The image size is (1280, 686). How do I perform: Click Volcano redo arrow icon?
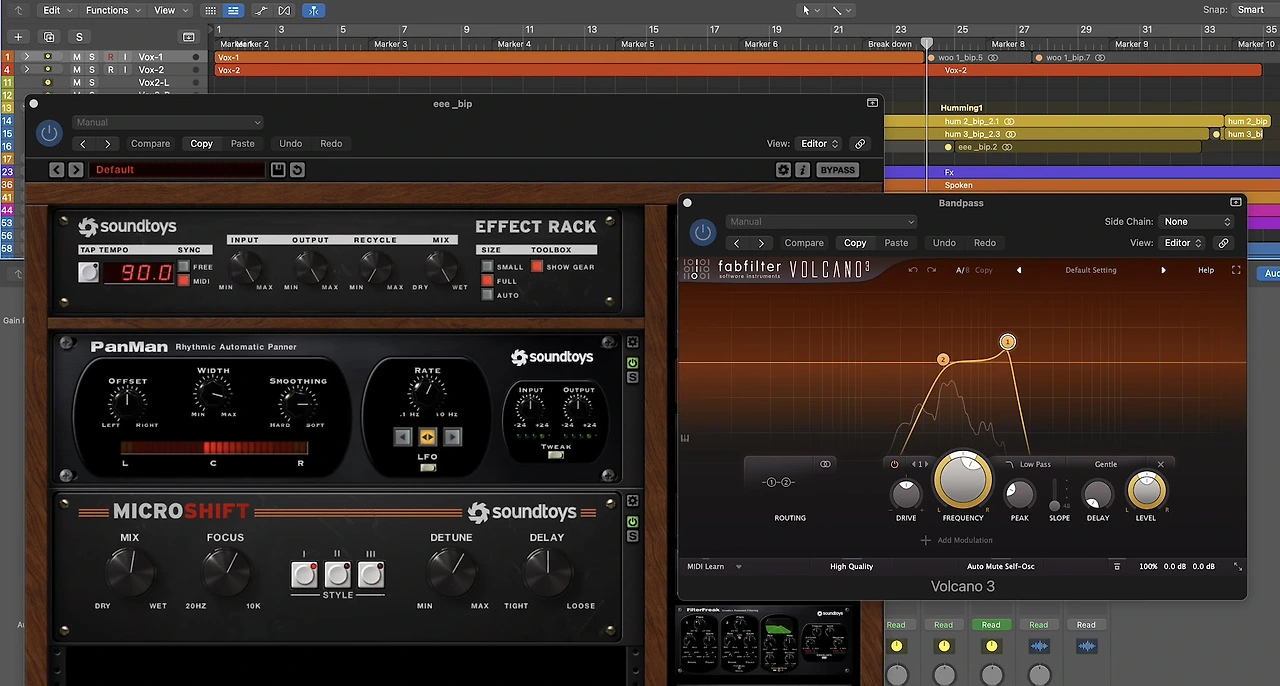(x=931, y=270)
